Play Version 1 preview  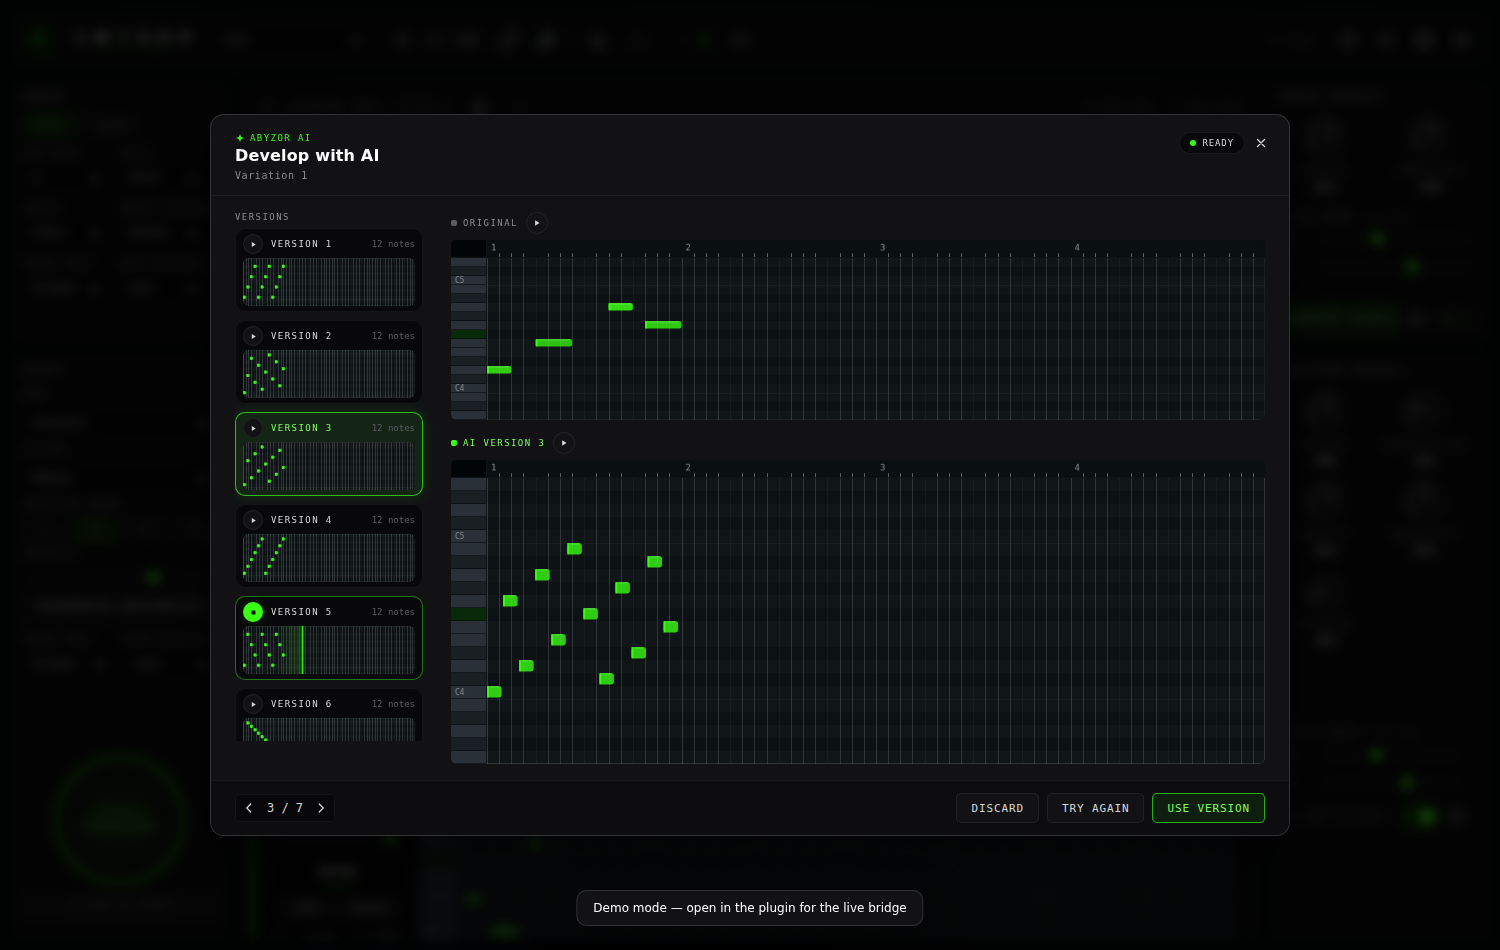(x=253, y=244)
